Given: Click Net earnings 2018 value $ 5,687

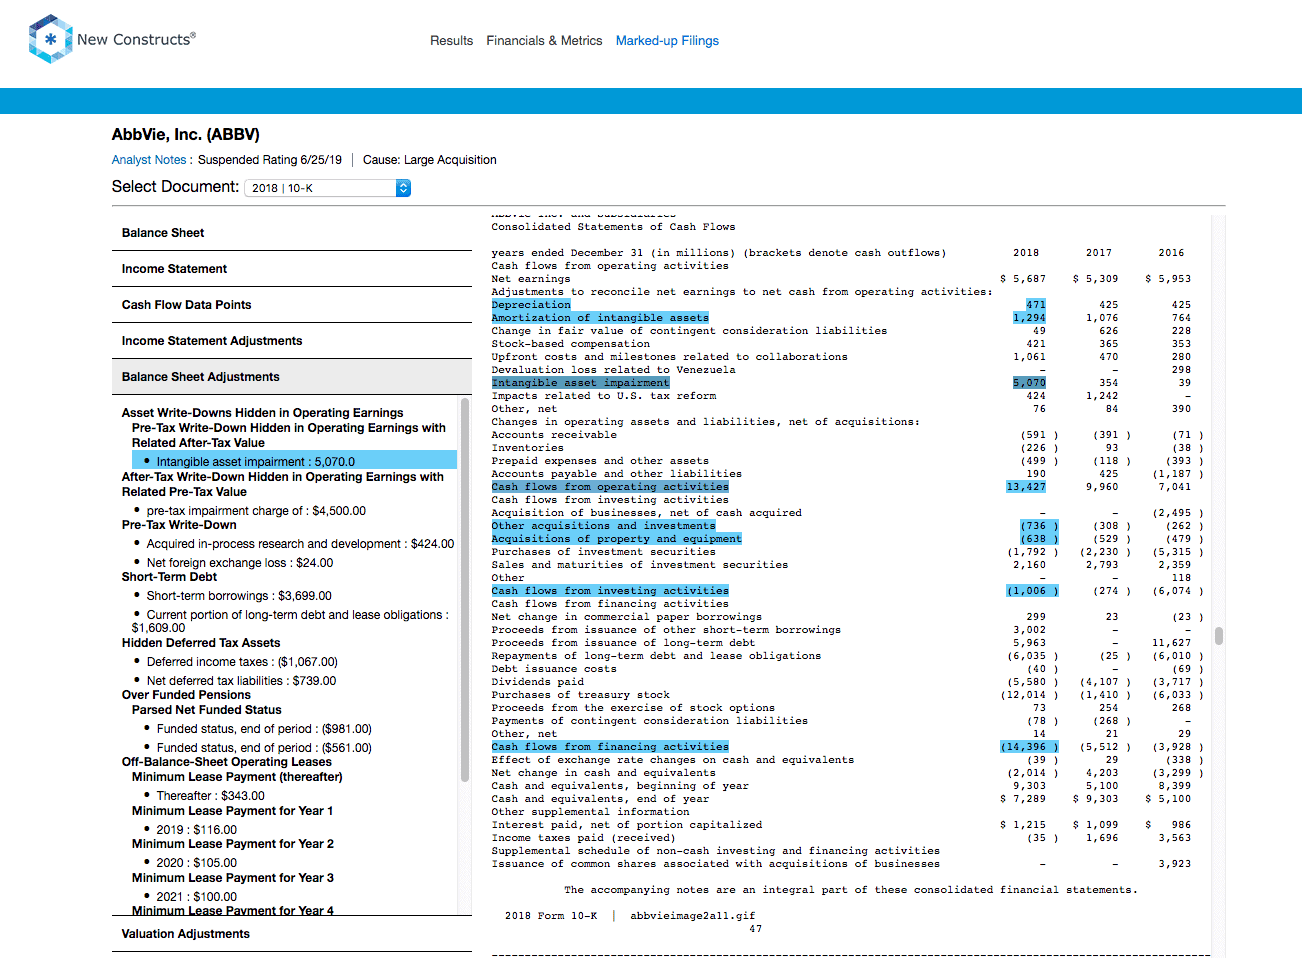Looking at the screenshot, I should (x=1023, y=279).
